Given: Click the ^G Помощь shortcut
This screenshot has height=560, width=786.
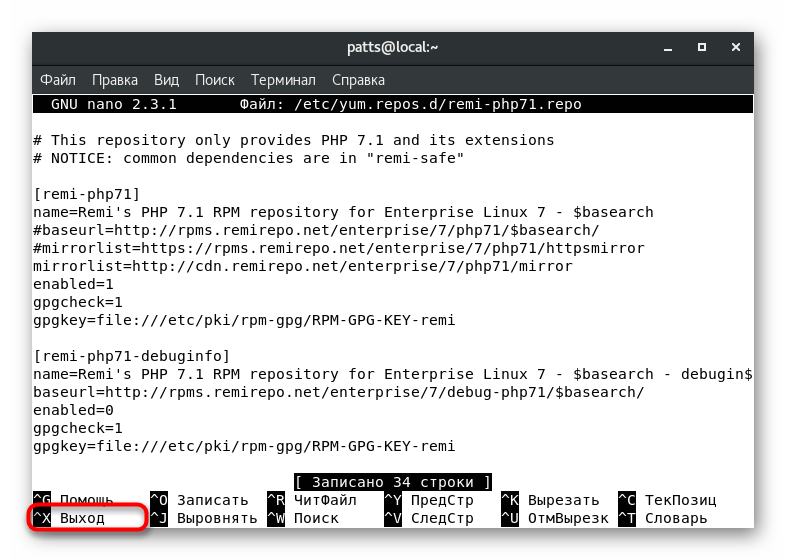Looking at the screenshot, I should [73, 500].
